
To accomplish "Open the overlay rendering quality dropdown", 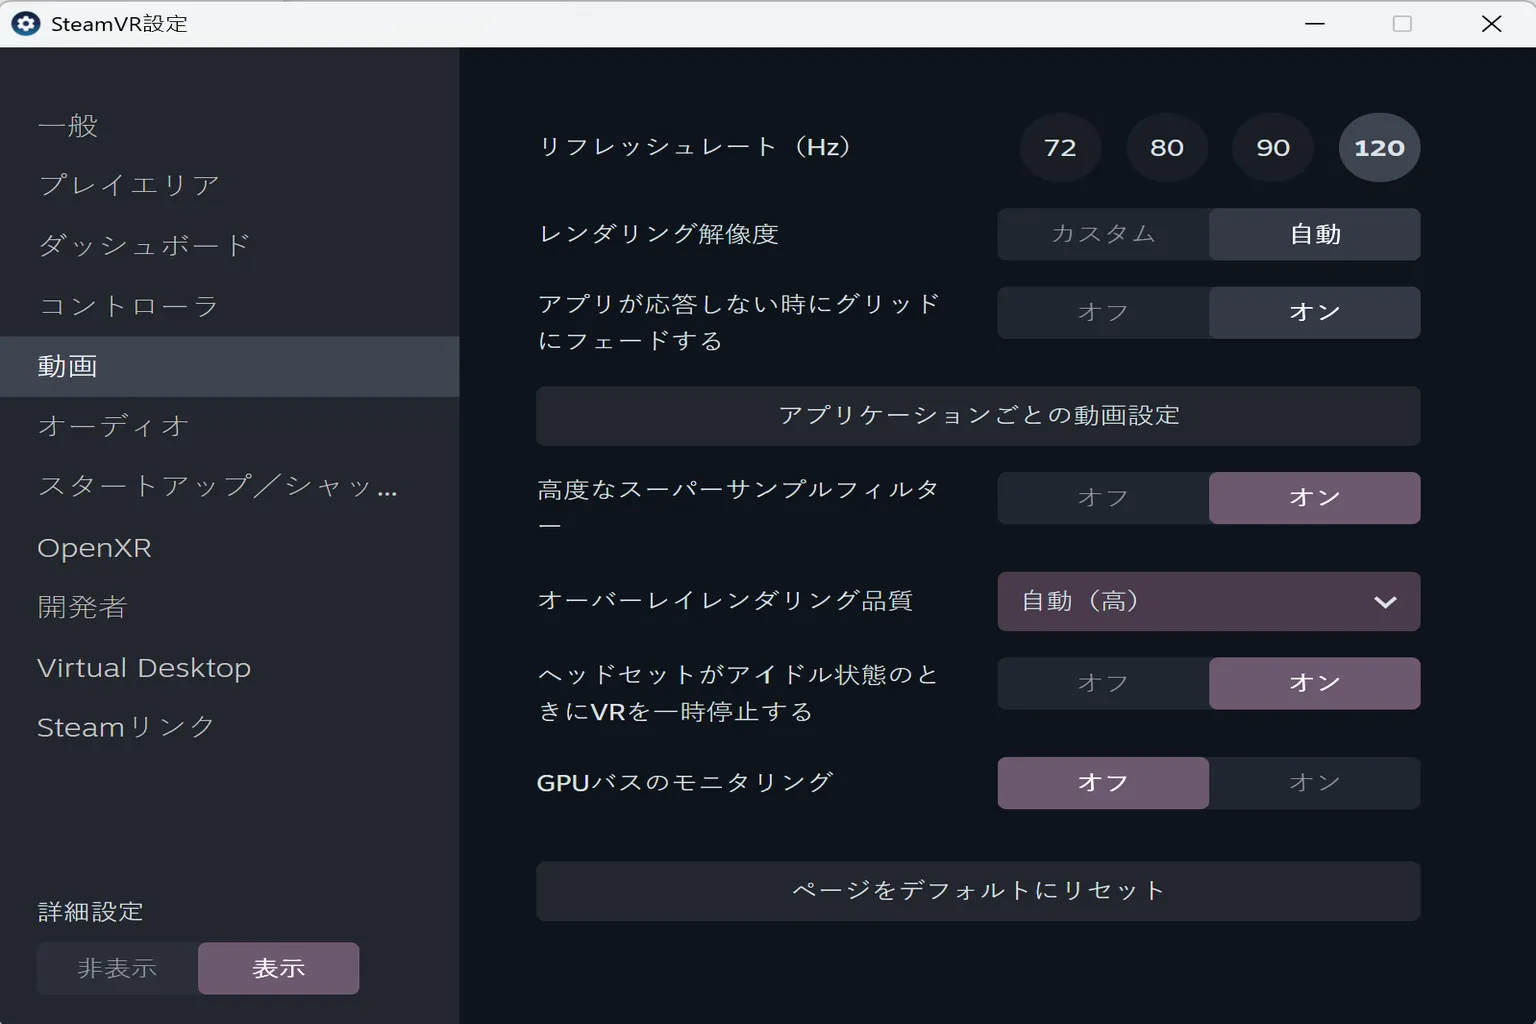I will click(x=1208, y=601).
